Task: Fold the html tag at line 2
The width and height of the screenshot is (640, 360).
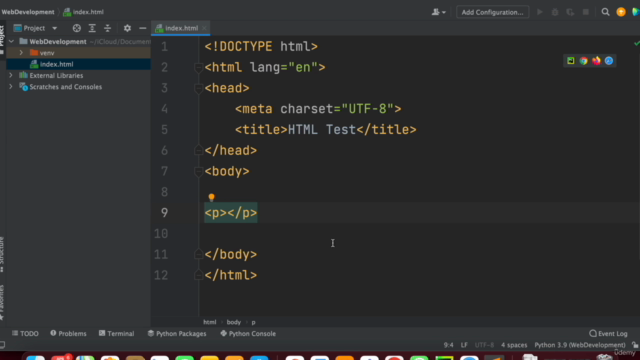Action: click(x=198, y=67)
